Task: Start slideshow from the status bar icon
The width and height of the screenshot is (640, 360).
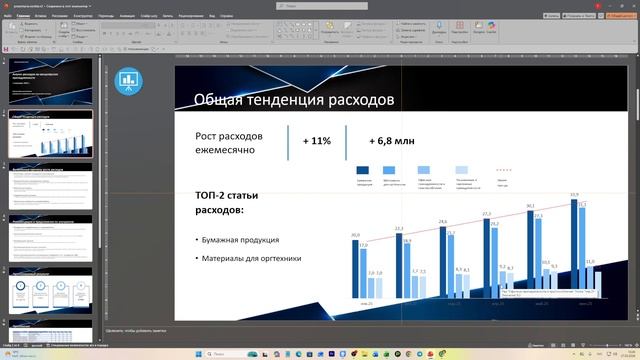Action: [583, 345]
